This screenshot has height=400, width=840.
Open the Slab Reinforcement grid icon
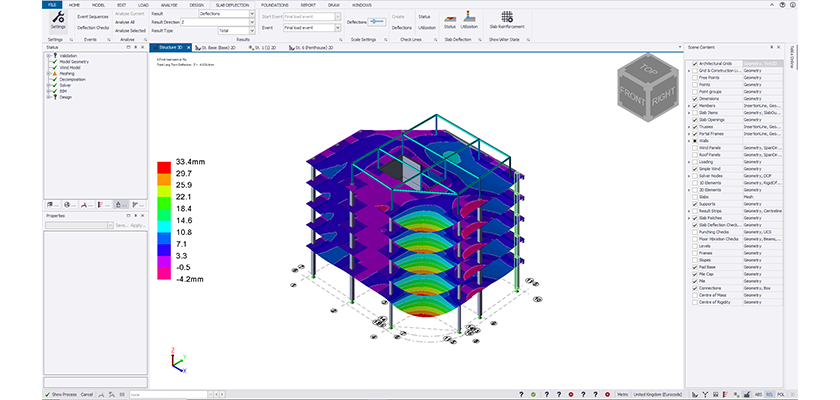(x=508, y=18)
